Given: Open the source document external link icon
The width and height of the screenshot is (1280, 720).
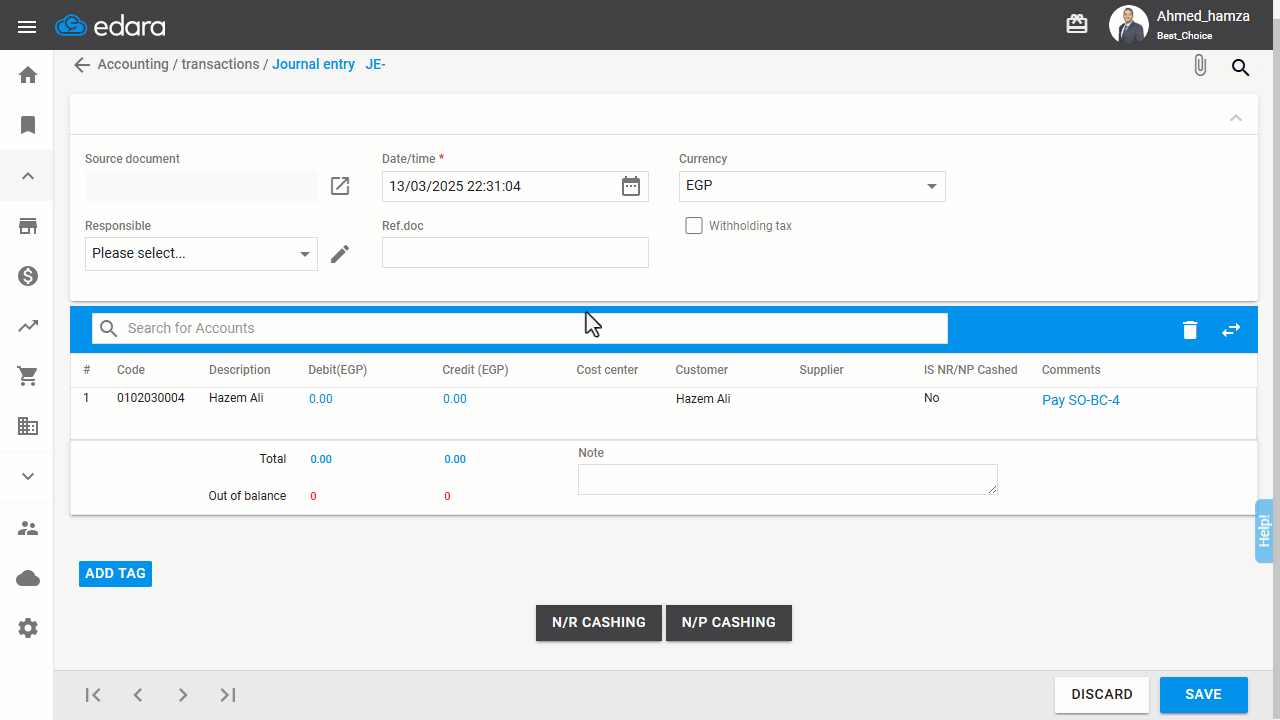Looking at the screenshot, I should pos(340,186).
